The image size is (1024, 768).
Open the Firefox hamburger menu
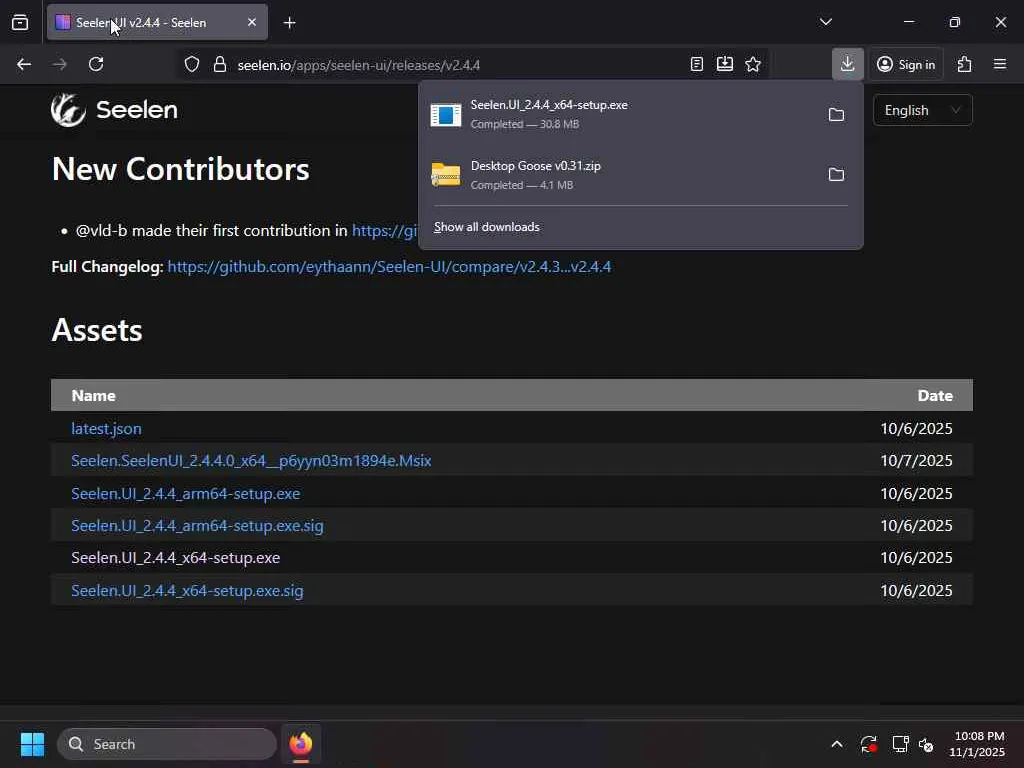pyautogui.click(x=1000, y=64)
